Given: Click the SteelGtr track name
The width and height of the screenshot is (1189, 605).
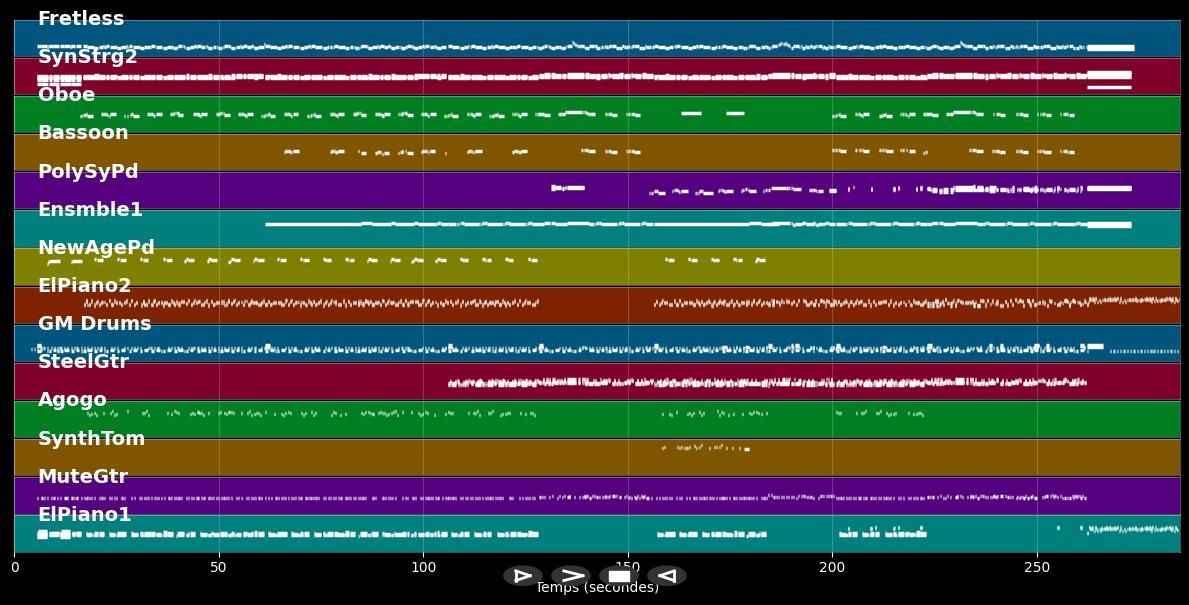Looking at the screenshot, I should [83, 362].
